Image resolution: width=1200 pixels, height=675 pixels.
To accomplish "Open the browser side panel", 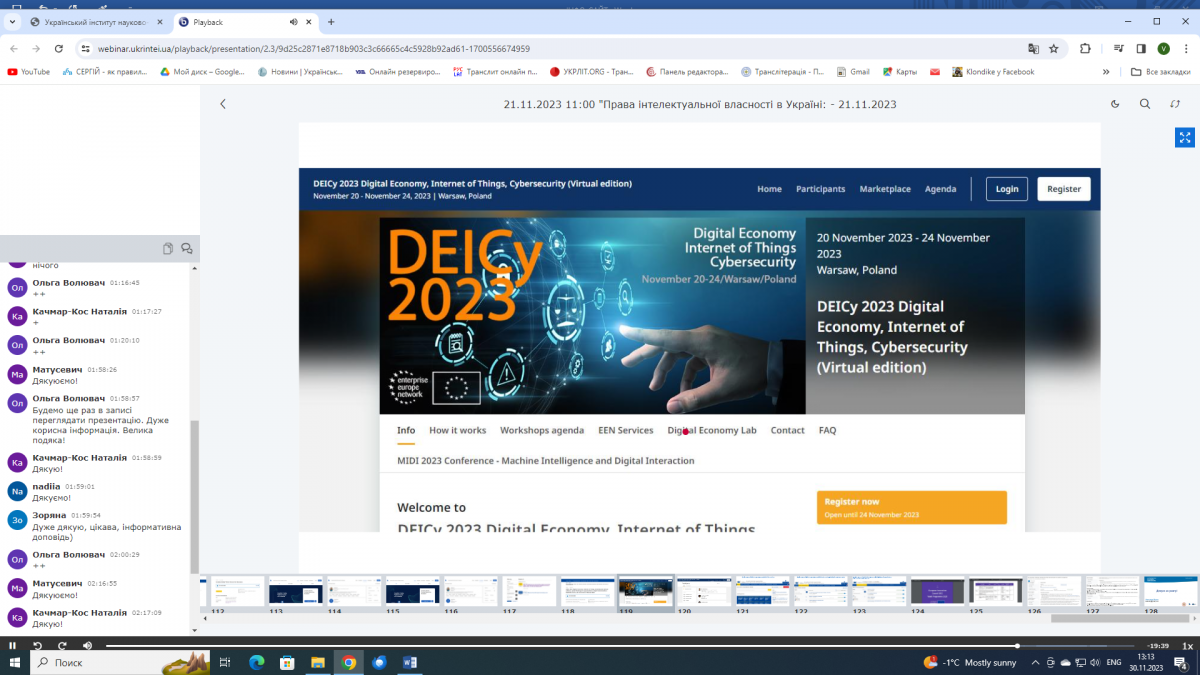I will (x=1141, y=48).
